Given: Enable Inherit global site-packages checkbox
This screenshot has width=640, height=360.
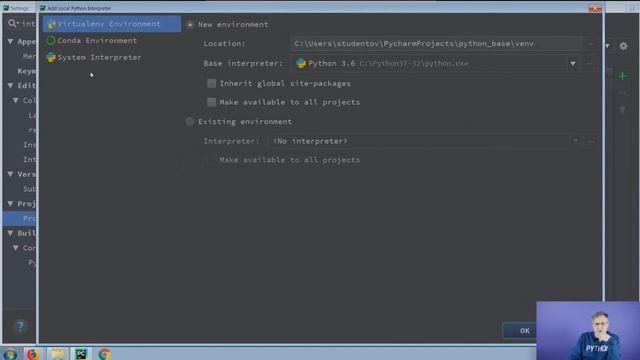Looking at the screenshot, I should pos(211,83).
